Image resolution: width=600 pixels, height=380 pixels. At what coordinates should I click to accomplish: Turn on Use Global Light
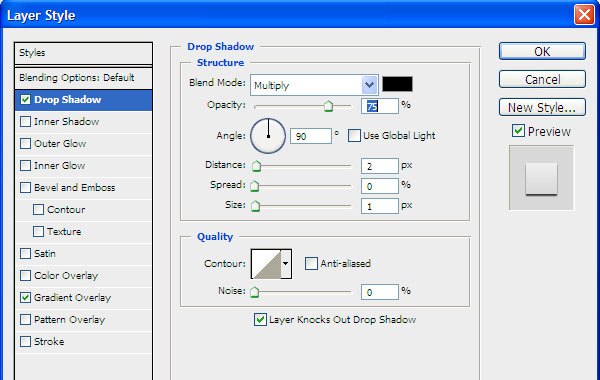tap(354, 135)
